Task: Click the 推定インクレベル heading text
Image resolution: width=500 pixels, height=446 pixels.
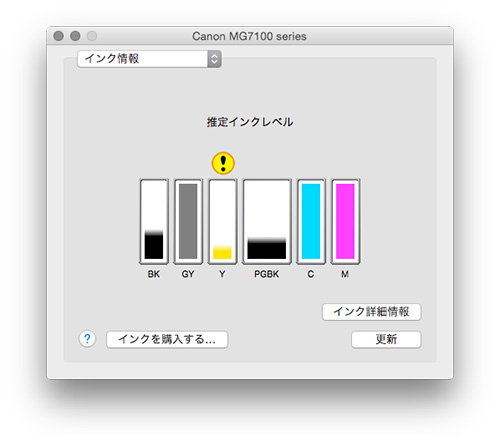Action: coord(250,122)
